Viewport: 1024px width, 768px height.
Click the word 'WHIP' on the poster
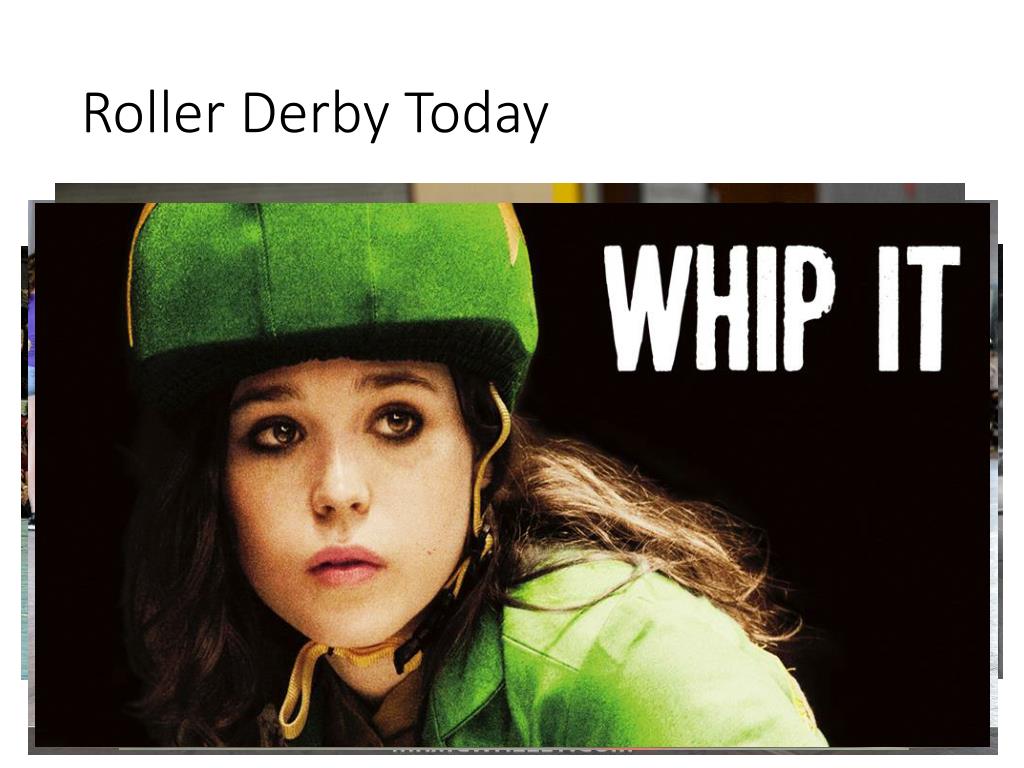[x=720, y=308]
